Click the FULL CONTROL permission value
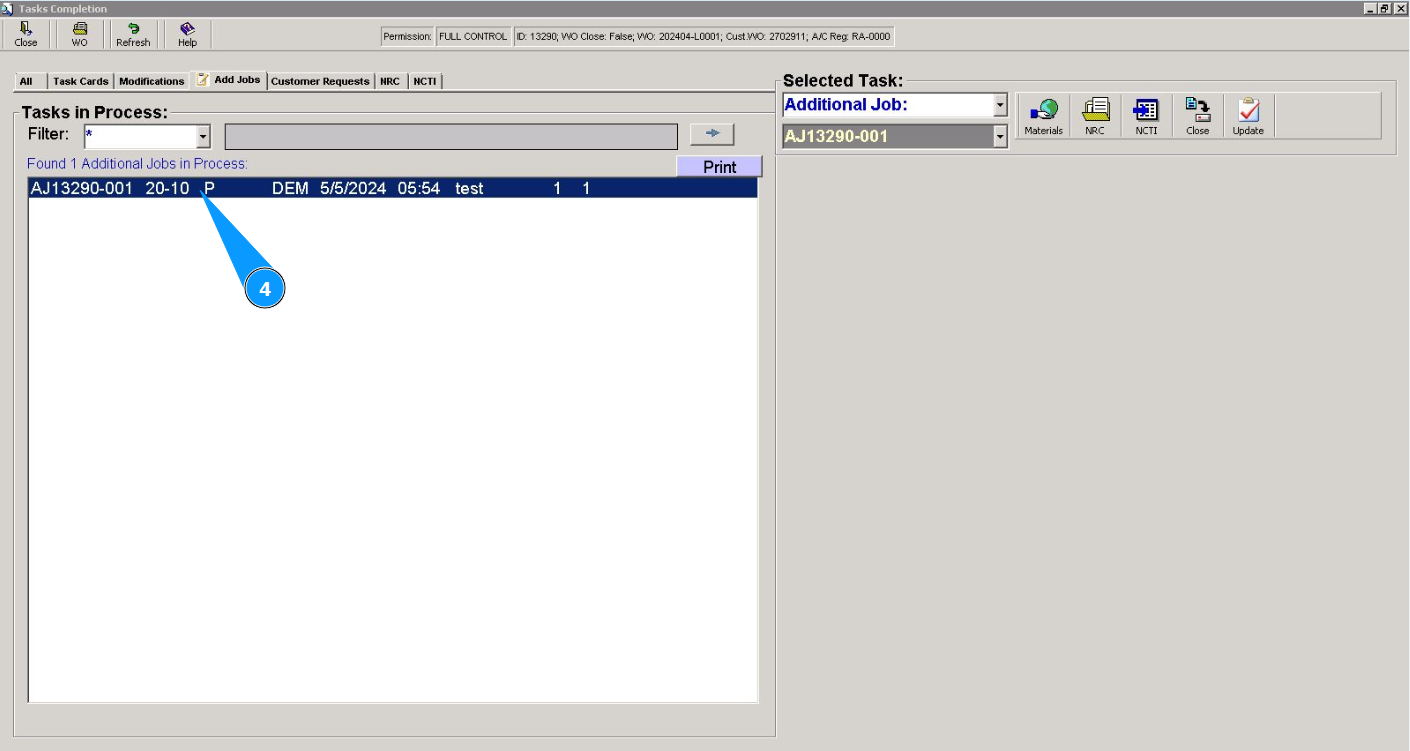 [473, 37]
